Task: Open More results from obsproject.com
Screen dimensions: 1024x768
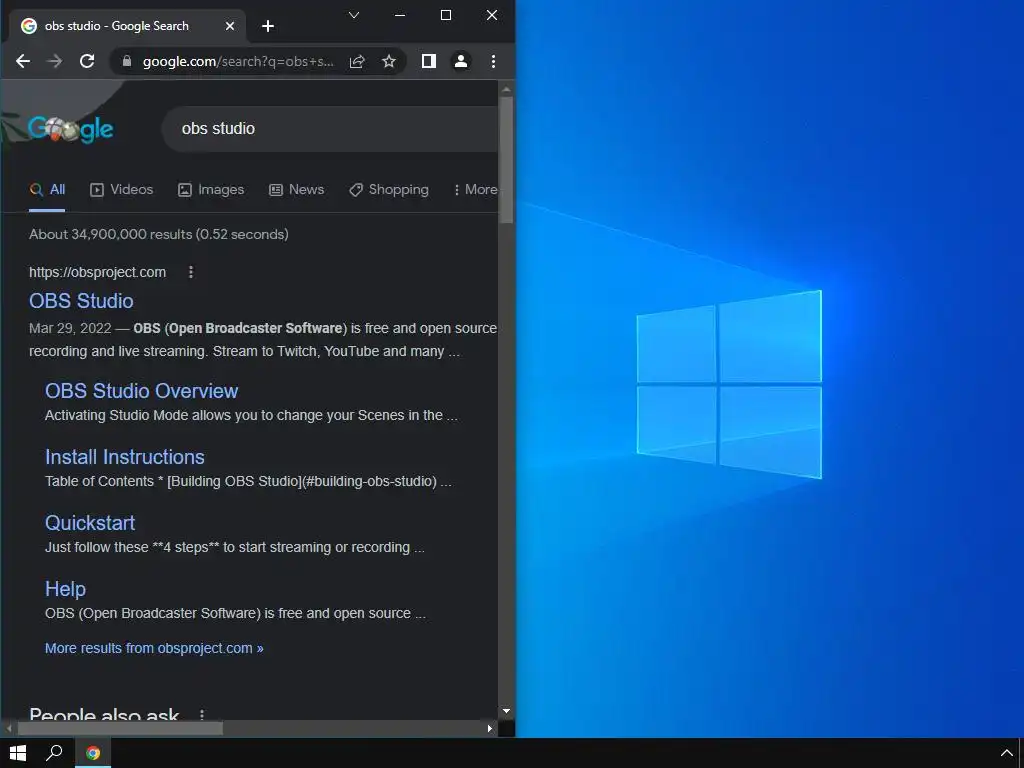Action: tap(154, 648)
